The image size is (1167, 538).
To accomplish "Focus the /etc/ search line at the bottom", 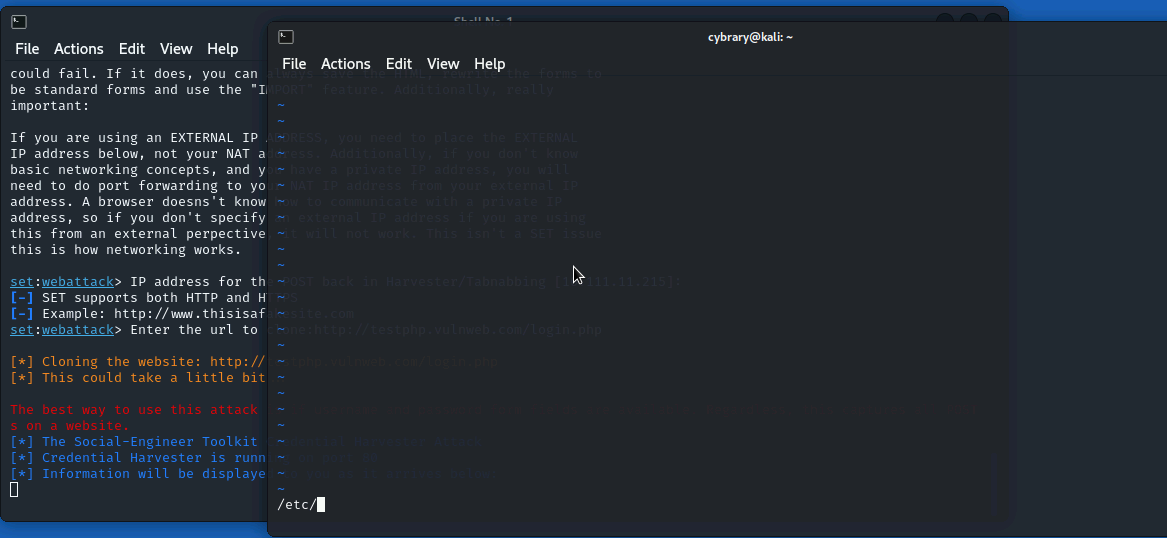I will tap(296, 505).
